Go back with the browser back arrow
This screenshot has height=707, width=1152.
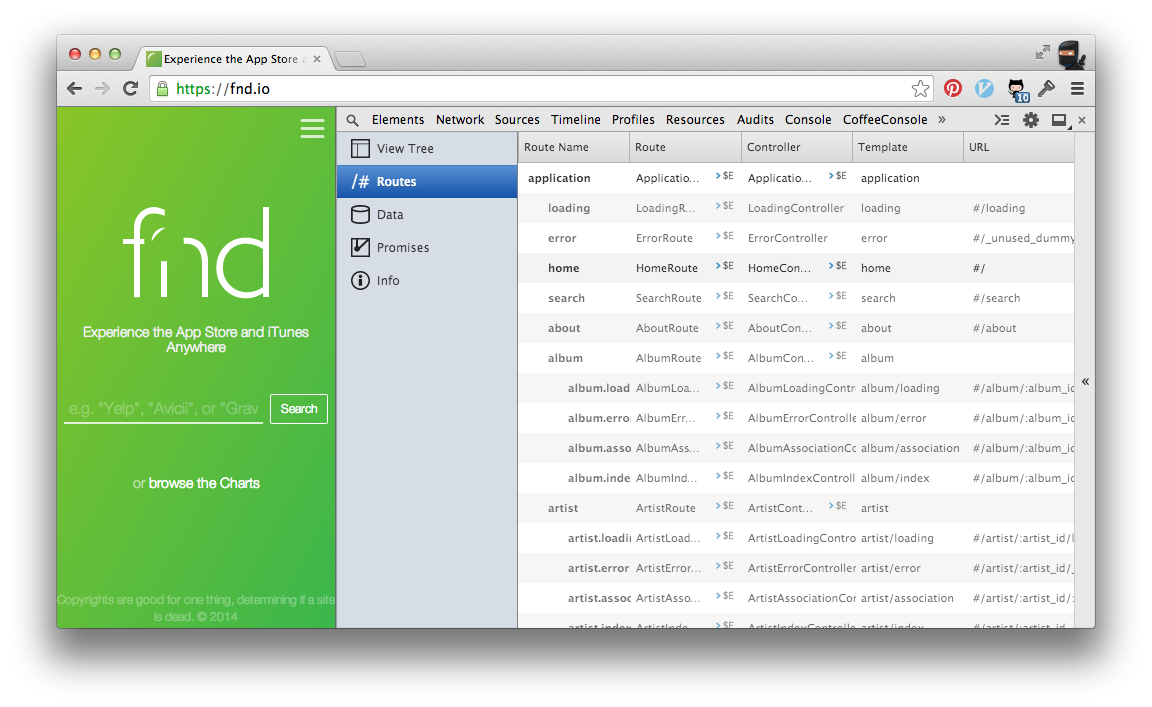tap(74, 89)
